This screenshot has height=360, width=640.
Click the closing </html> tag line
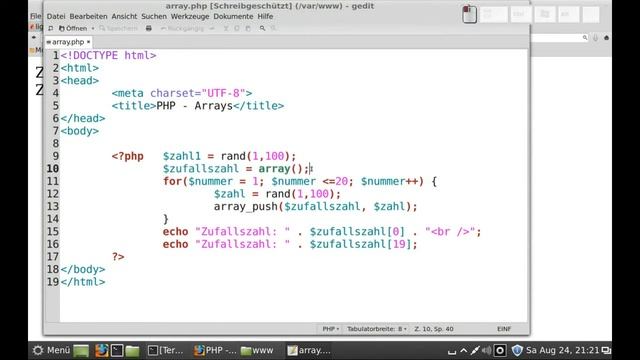tap(83, 282)
